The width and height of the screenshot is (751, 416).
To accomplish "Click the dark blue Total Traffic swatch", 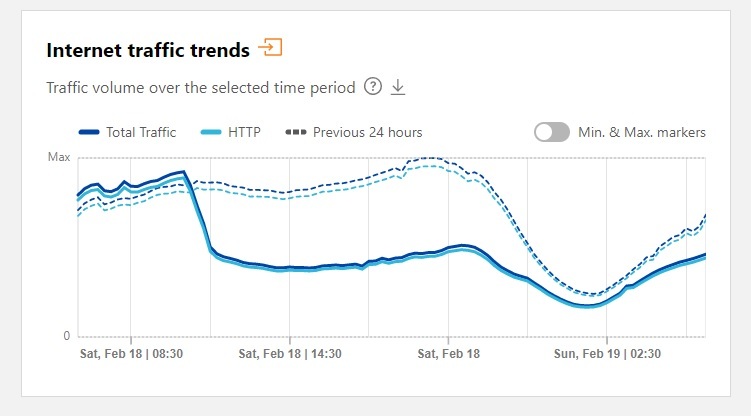I will (x=90, y=132).
